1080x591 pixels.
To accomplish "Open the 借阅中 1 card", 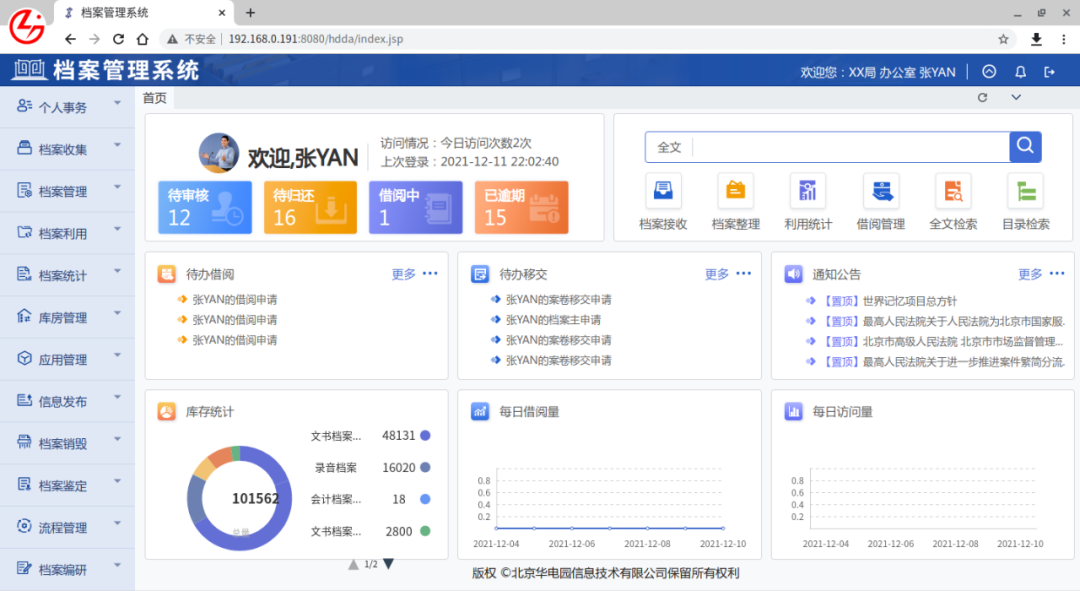I will pyautogui.click(x=415, y=207).
